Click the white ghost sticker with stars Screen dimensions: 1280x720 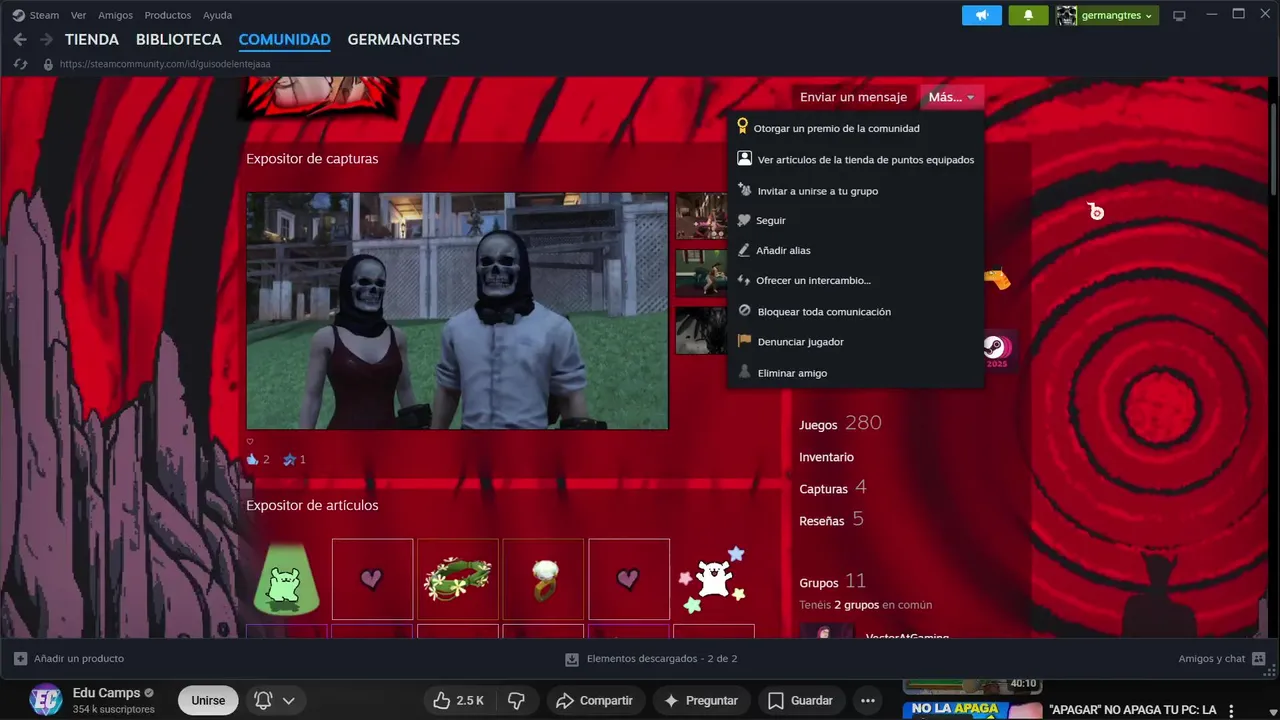[713, 579]
